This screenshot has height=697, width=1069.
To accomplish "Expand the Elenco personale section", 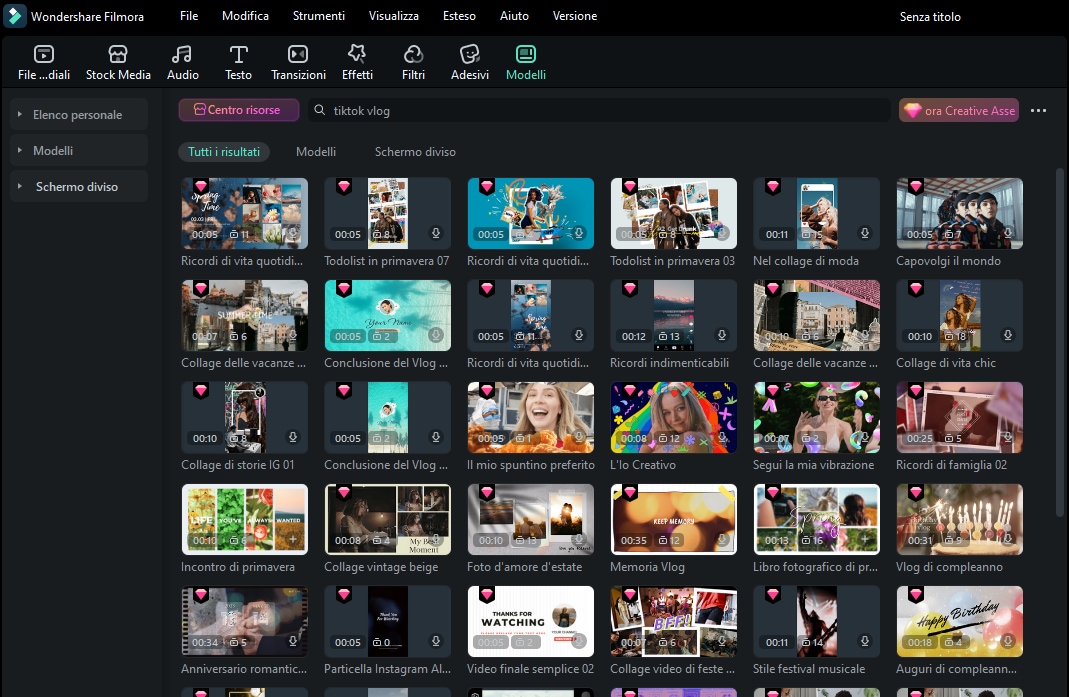I will 78,115.
